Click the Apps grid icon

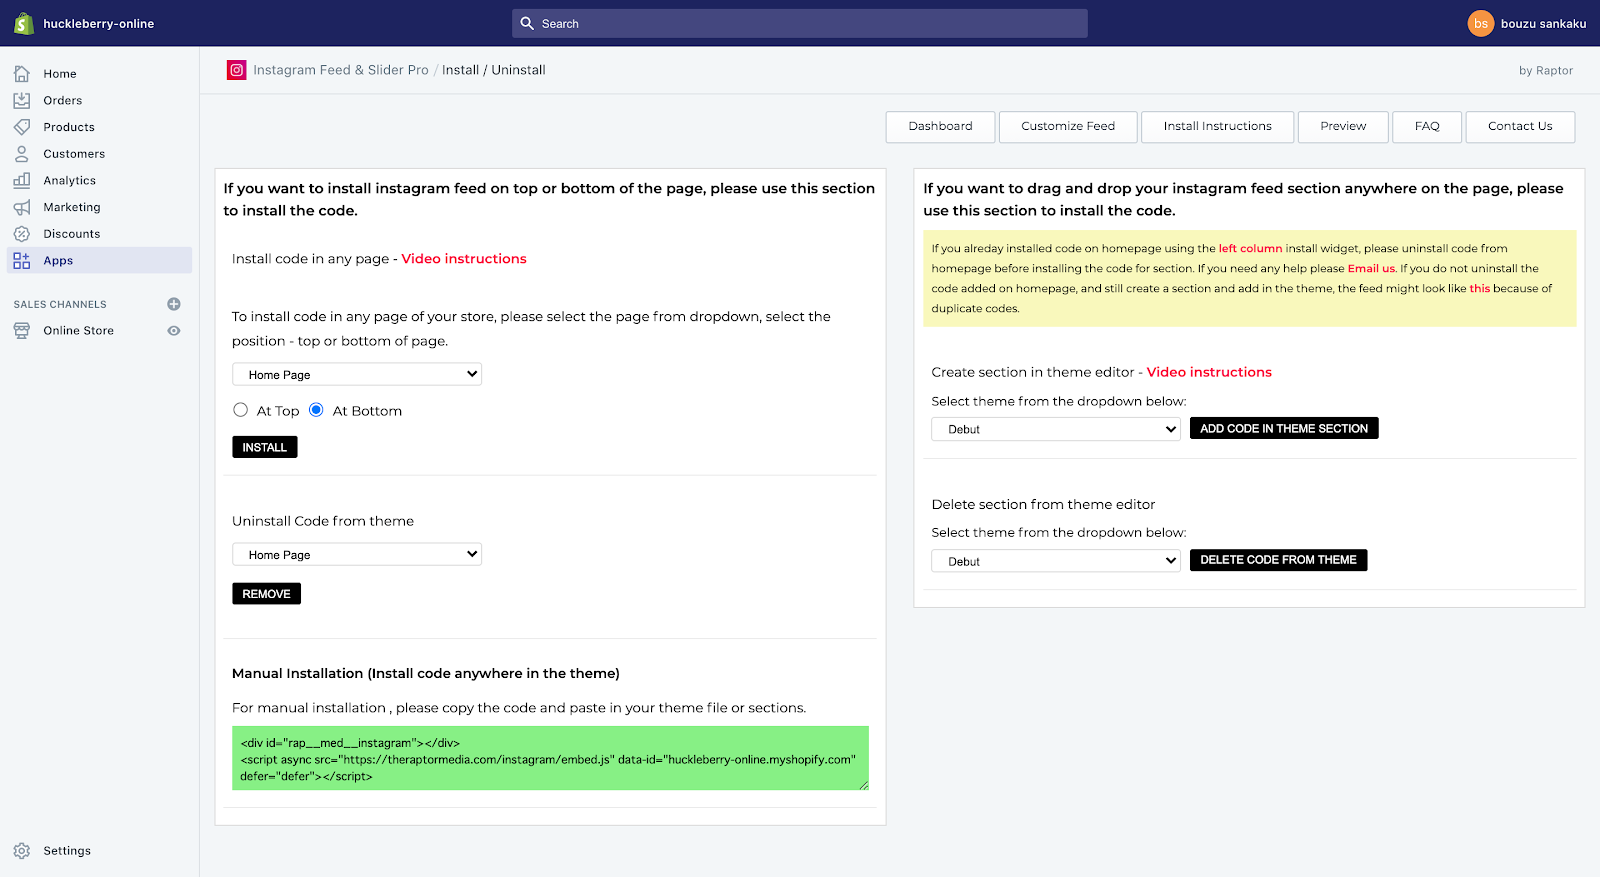pos(22,260)
